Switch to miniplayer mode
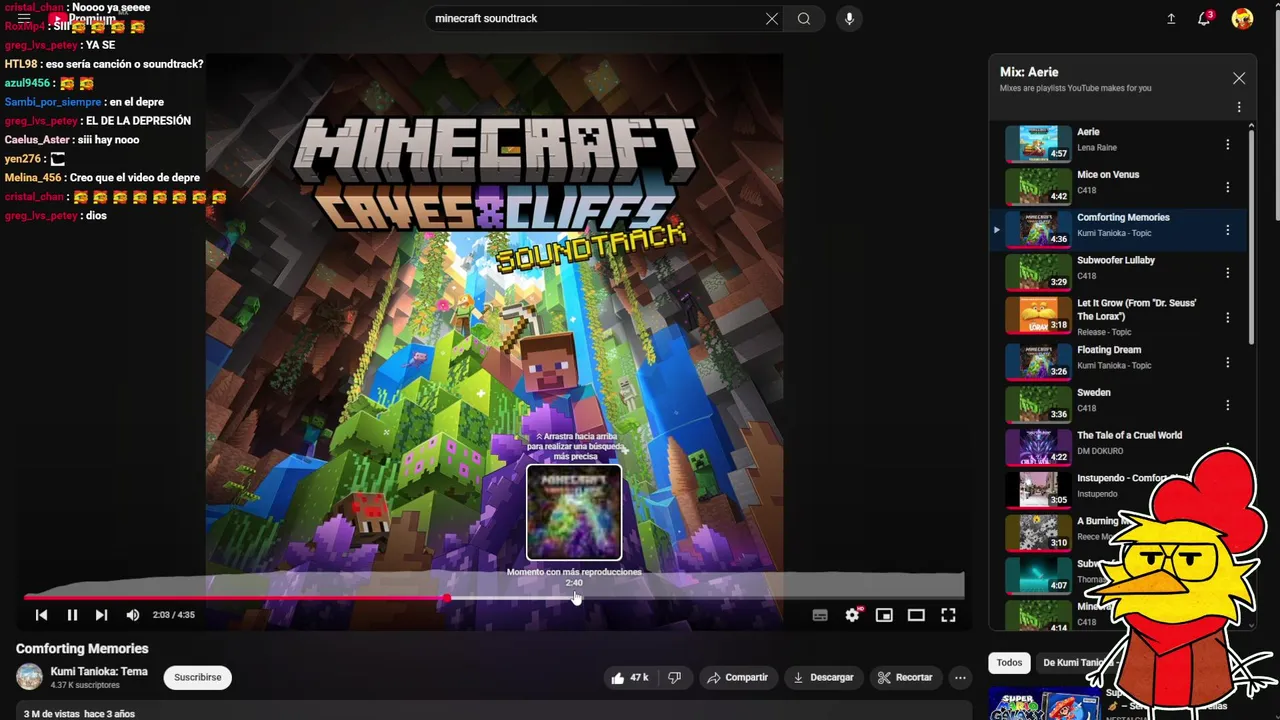The image size is (1280, 720). tap(884, 615)
